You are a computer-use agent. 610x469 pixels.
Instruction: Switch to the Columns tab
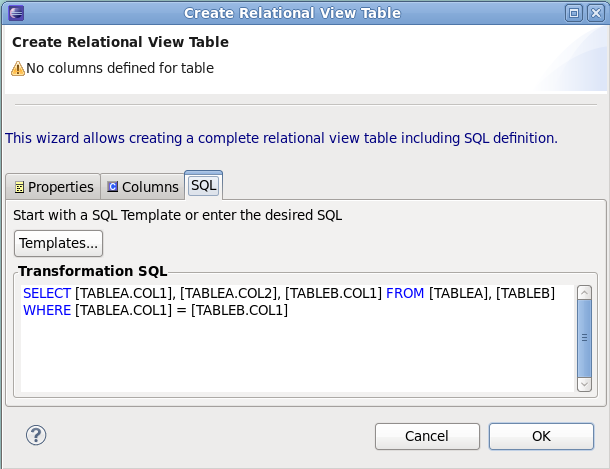click(x=142, y=187)
